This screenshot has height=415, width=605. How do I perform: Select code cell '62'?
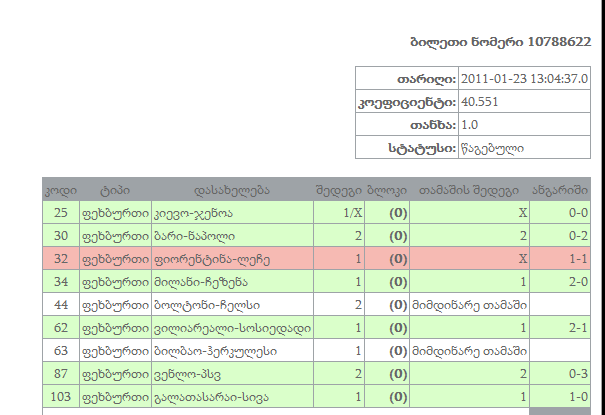(x=61, y=327)
